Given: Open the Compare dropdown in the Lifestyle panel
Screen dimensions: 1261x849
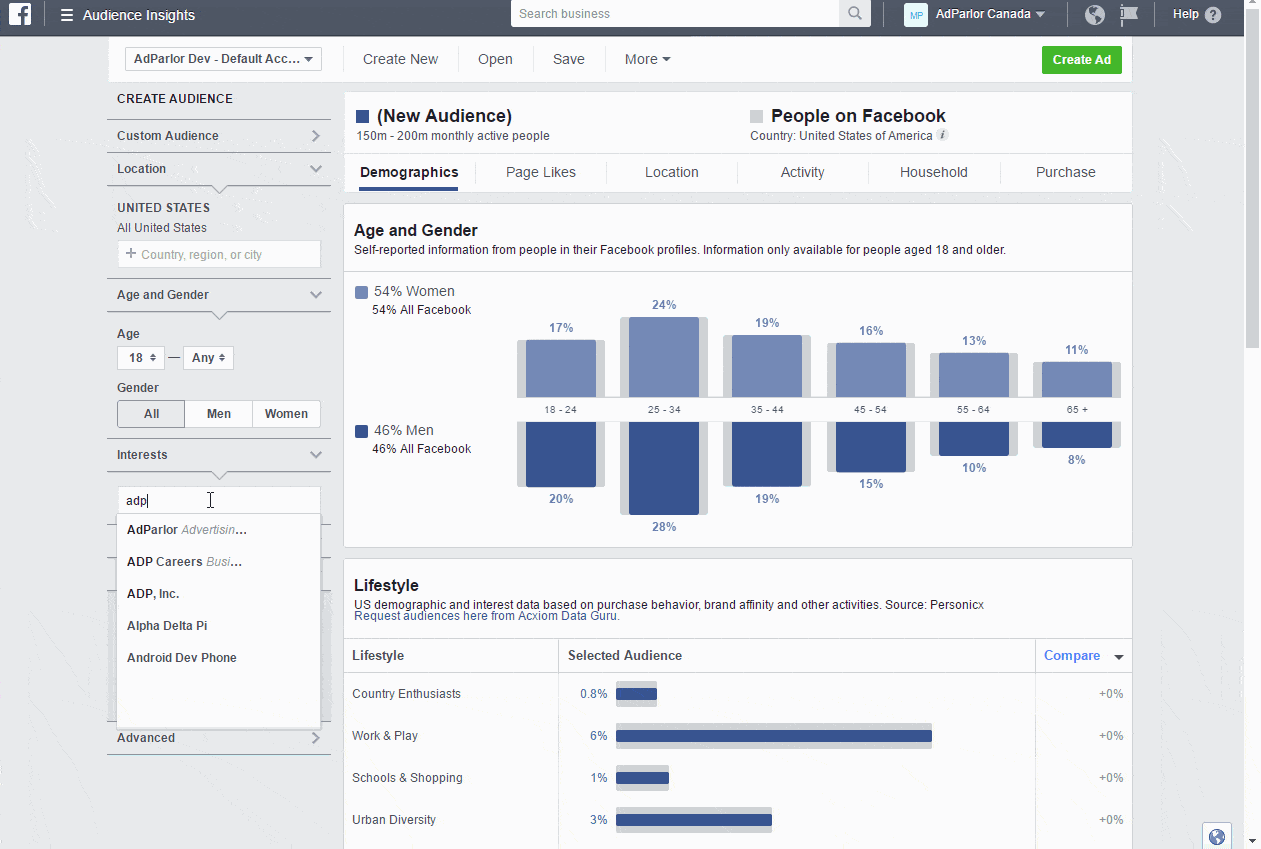Looking at the screenshot, I should [x=1083, y=655].
